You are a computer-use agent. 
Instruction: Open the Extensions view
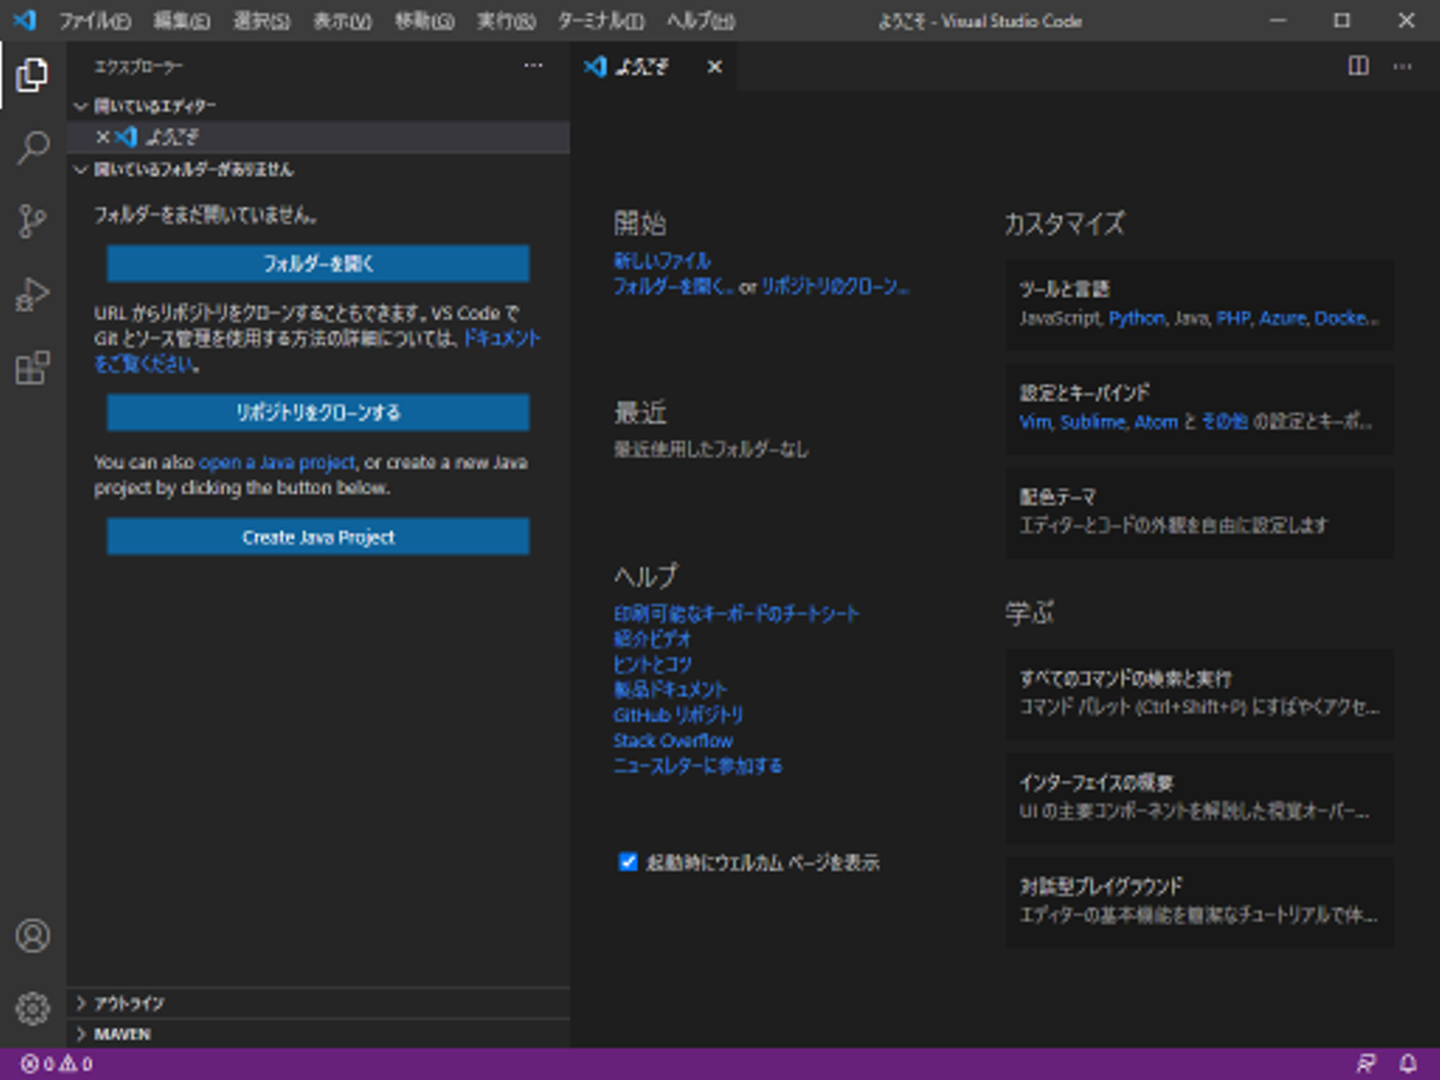pyautogui.click(x=33, y=368)
